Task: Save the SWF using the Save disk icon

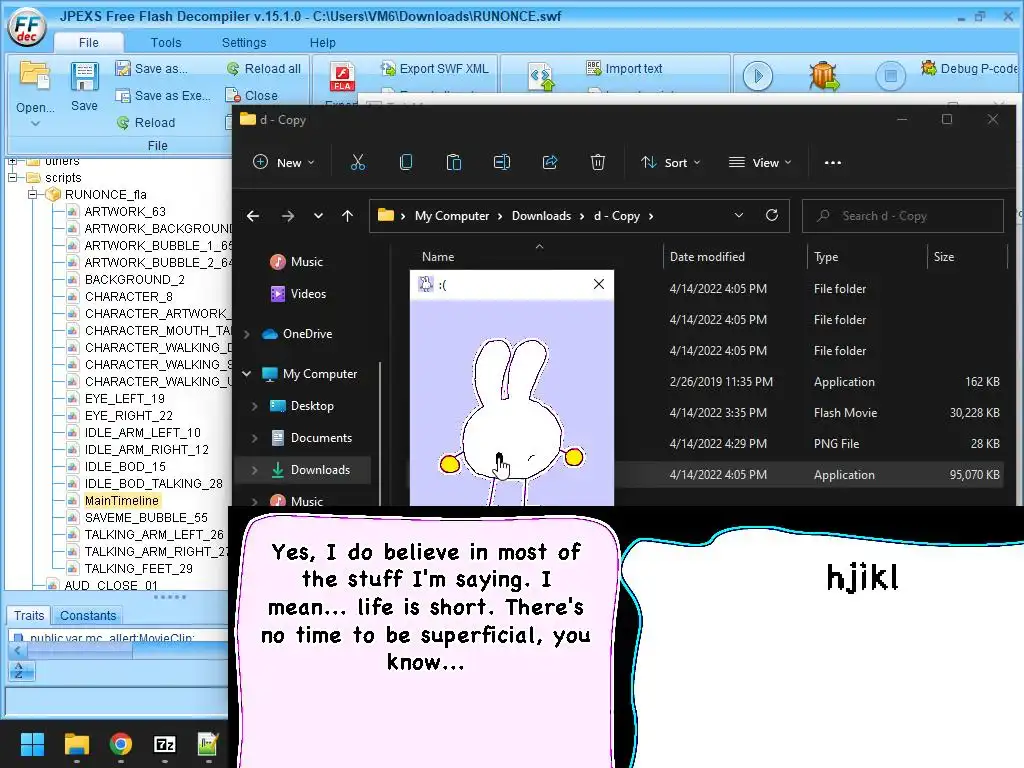Action: coord(84,77)
